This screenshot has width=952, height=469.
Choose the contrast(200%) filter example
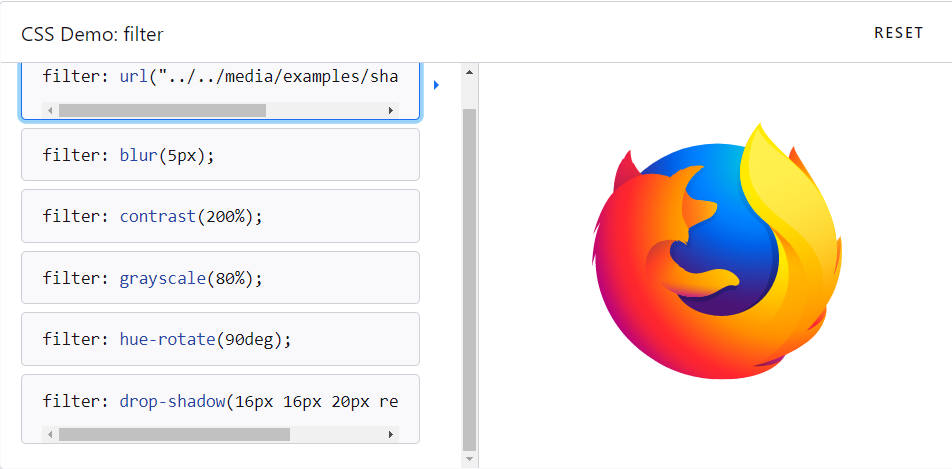point(220,216)
